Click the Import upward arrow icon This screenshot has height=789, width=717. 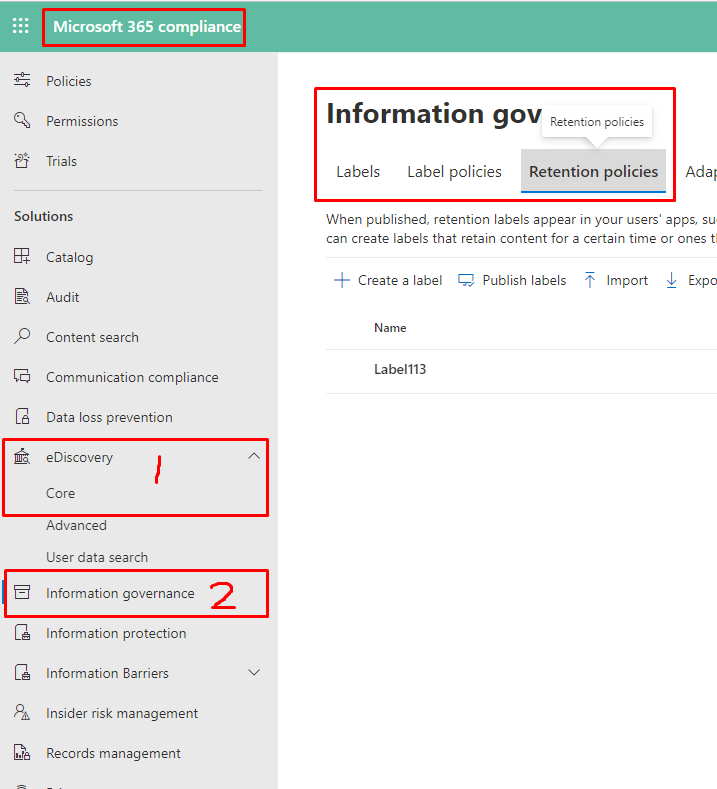click(x=590, y=280)
